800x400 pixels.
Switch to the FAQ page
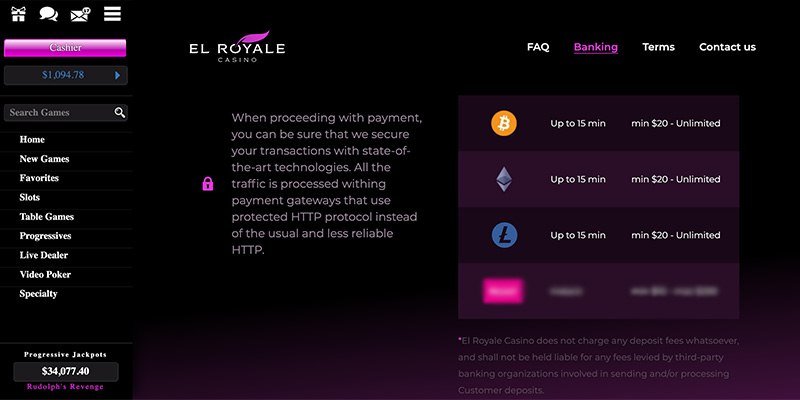(538, 47)
